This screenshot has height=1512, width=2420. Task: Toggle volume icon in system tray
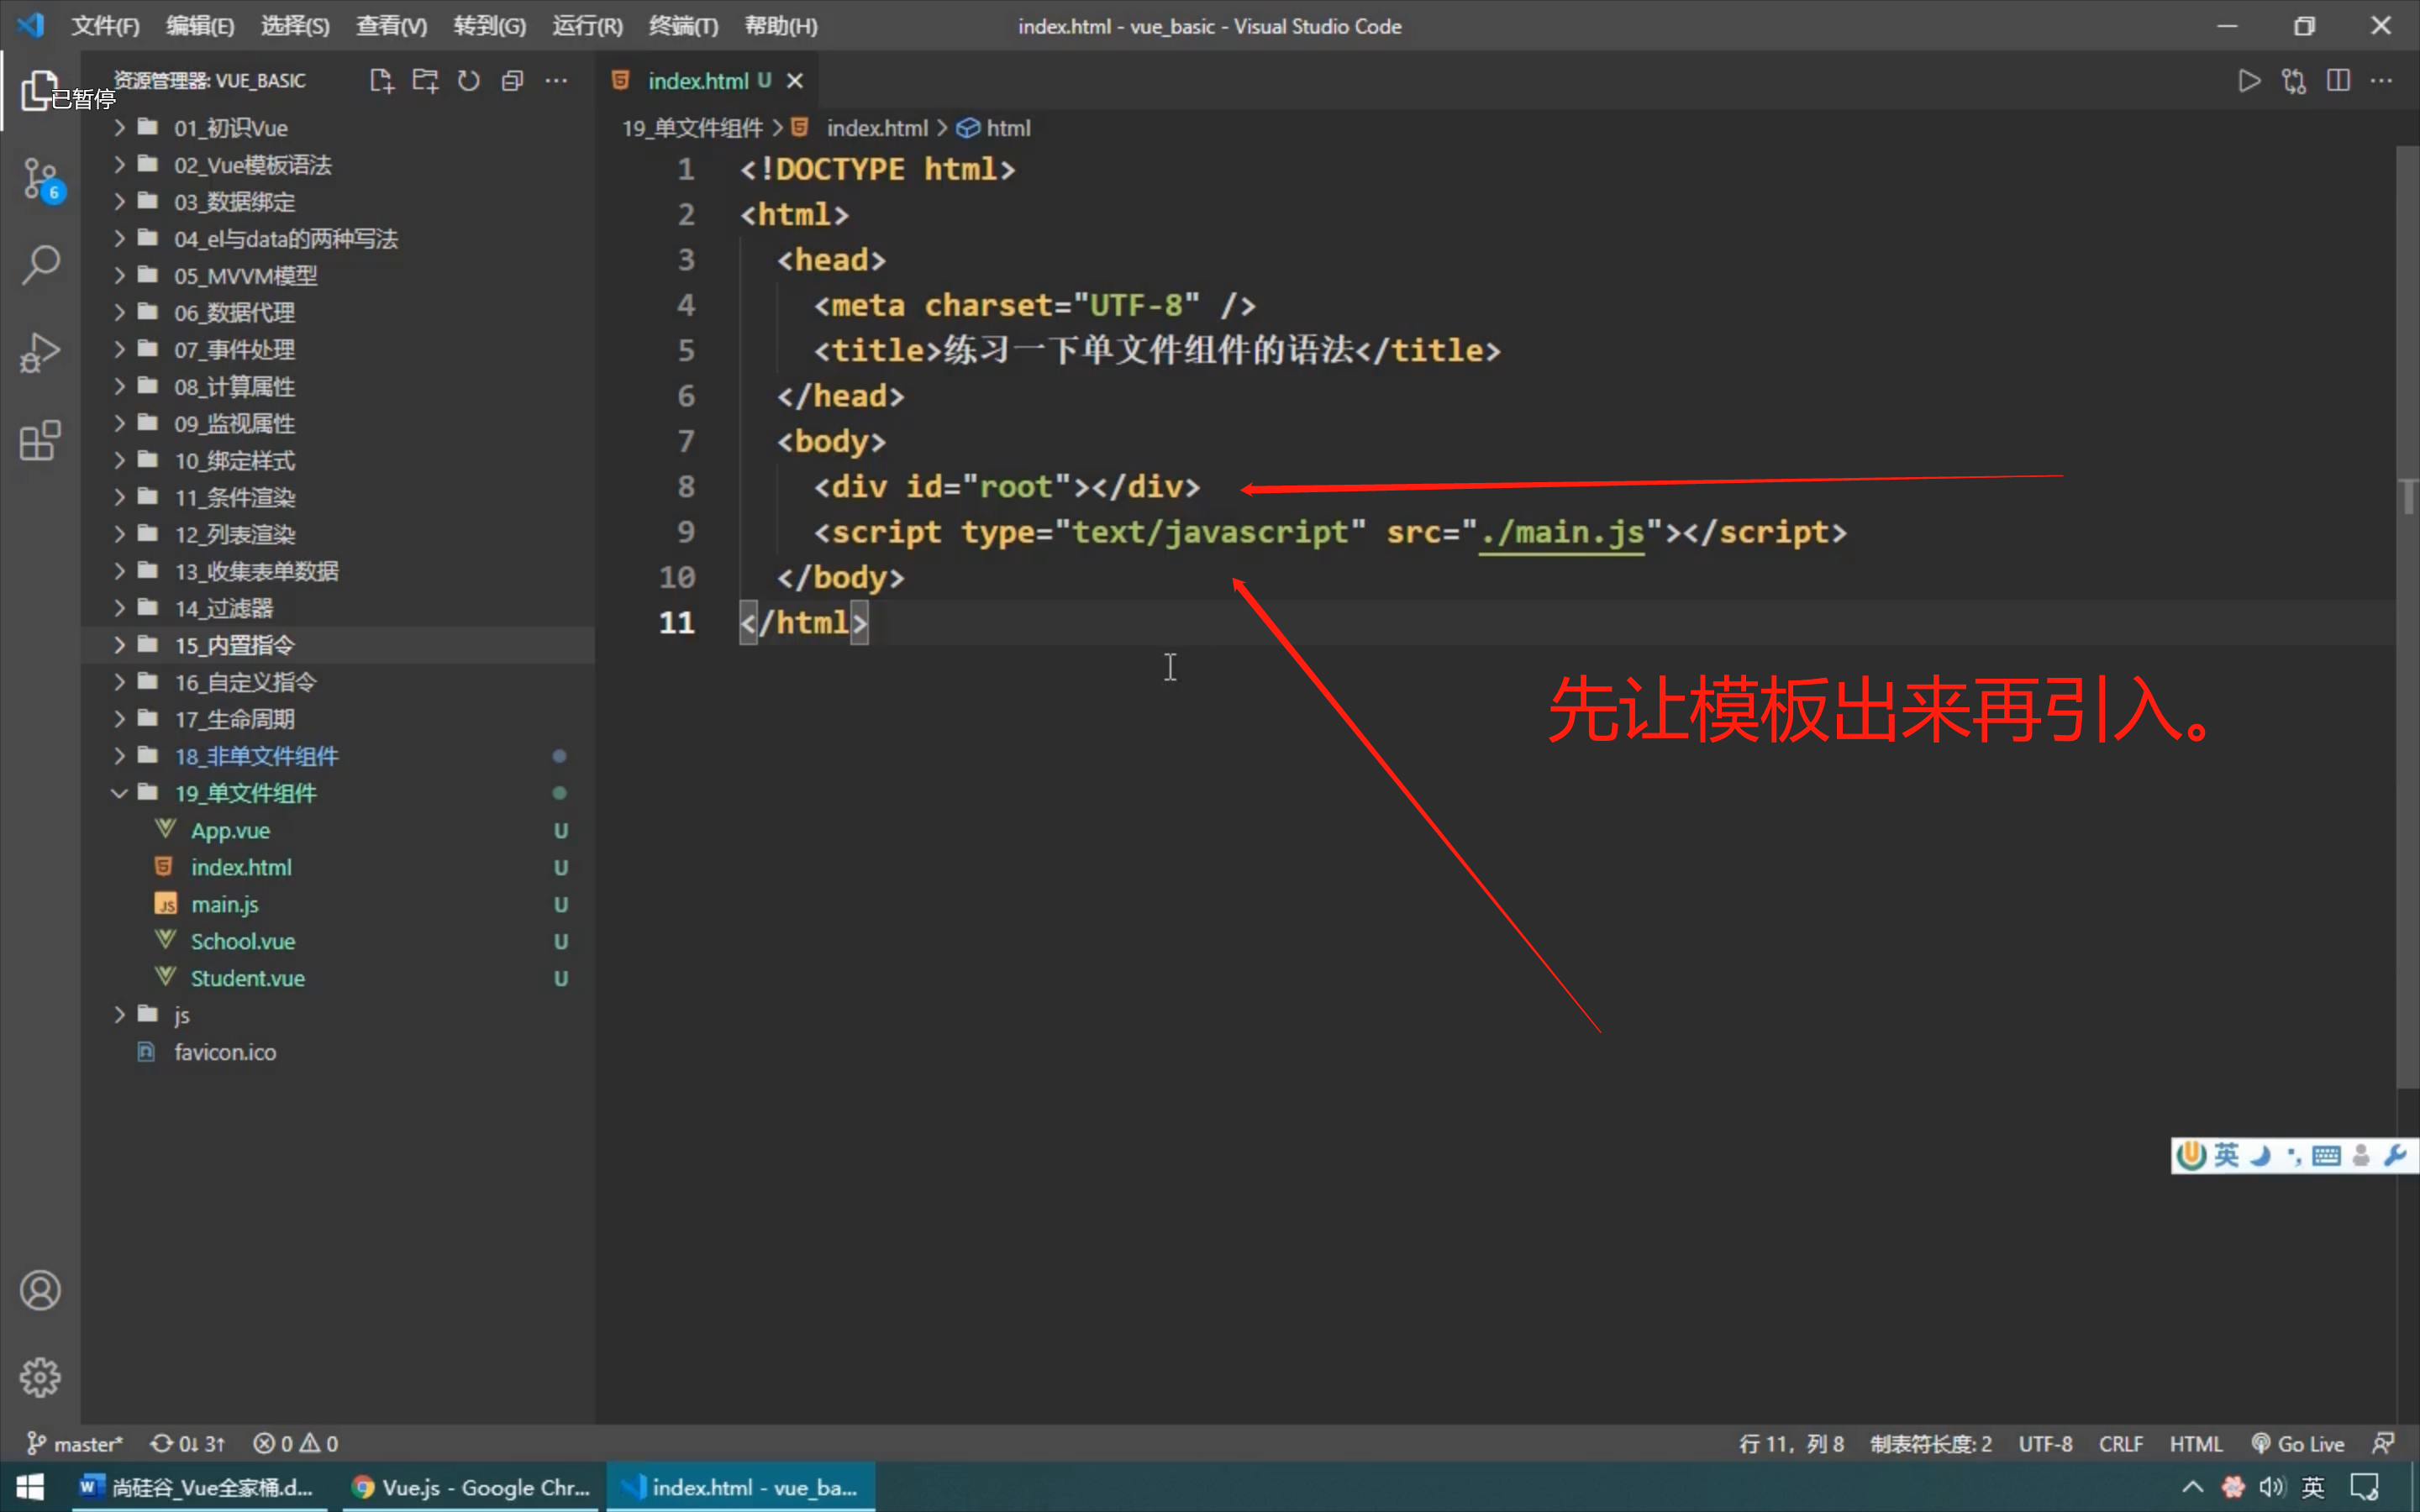click(x=2272, y=1487)
